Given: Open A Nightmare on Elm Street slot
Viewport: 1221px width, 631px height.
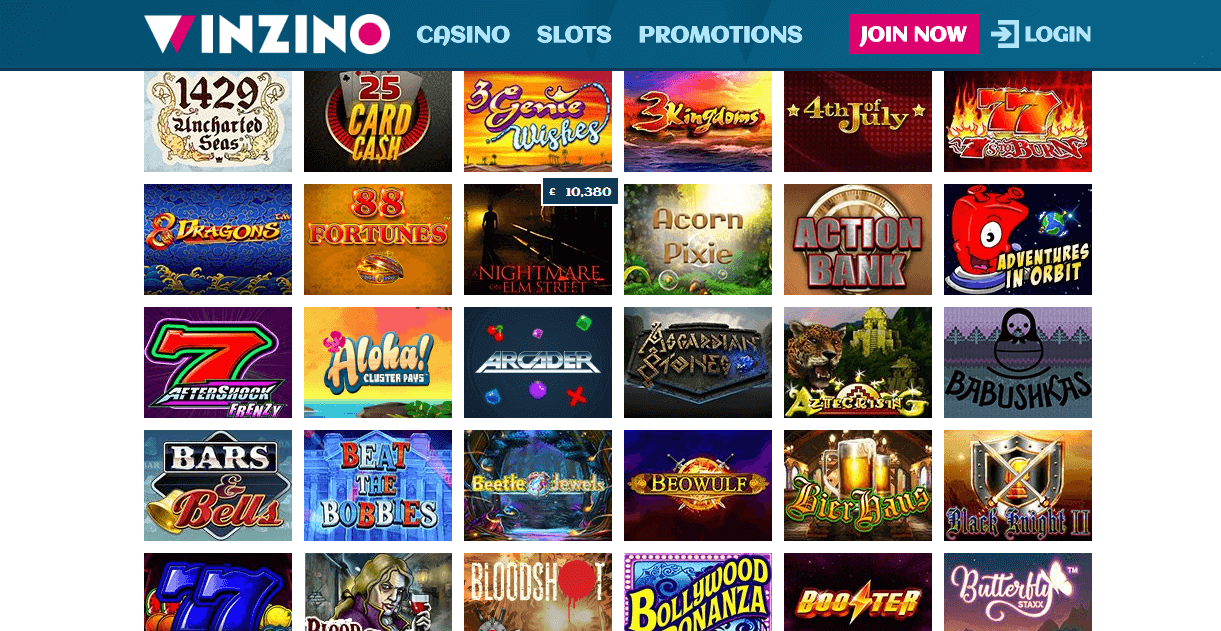Looking at the screenshot, I should (x=538, y=240).
